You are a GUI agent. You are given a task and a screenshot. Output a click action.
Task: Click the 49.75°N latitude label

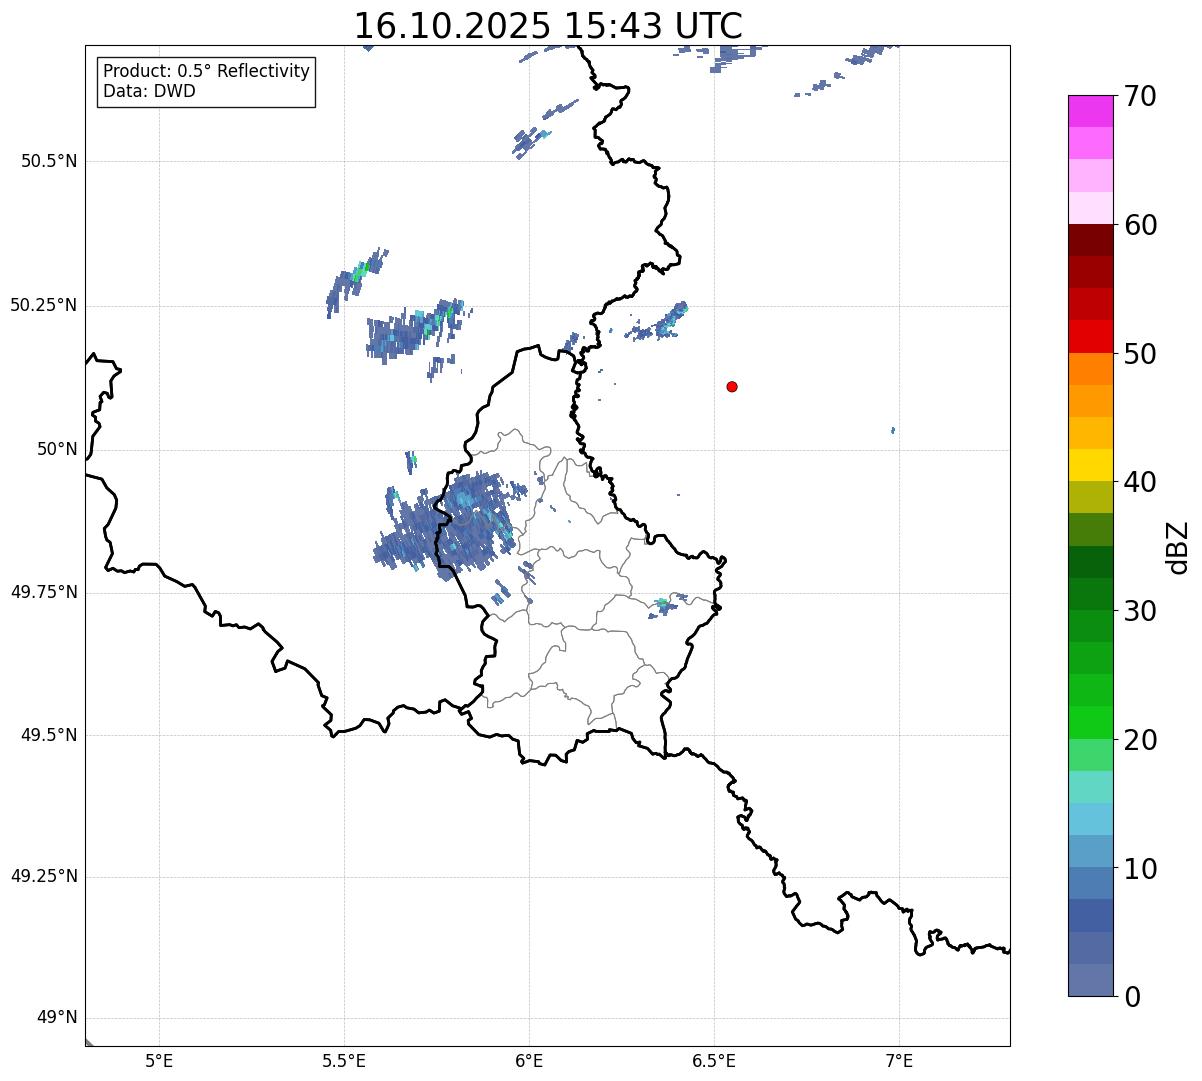click(44, 592)
